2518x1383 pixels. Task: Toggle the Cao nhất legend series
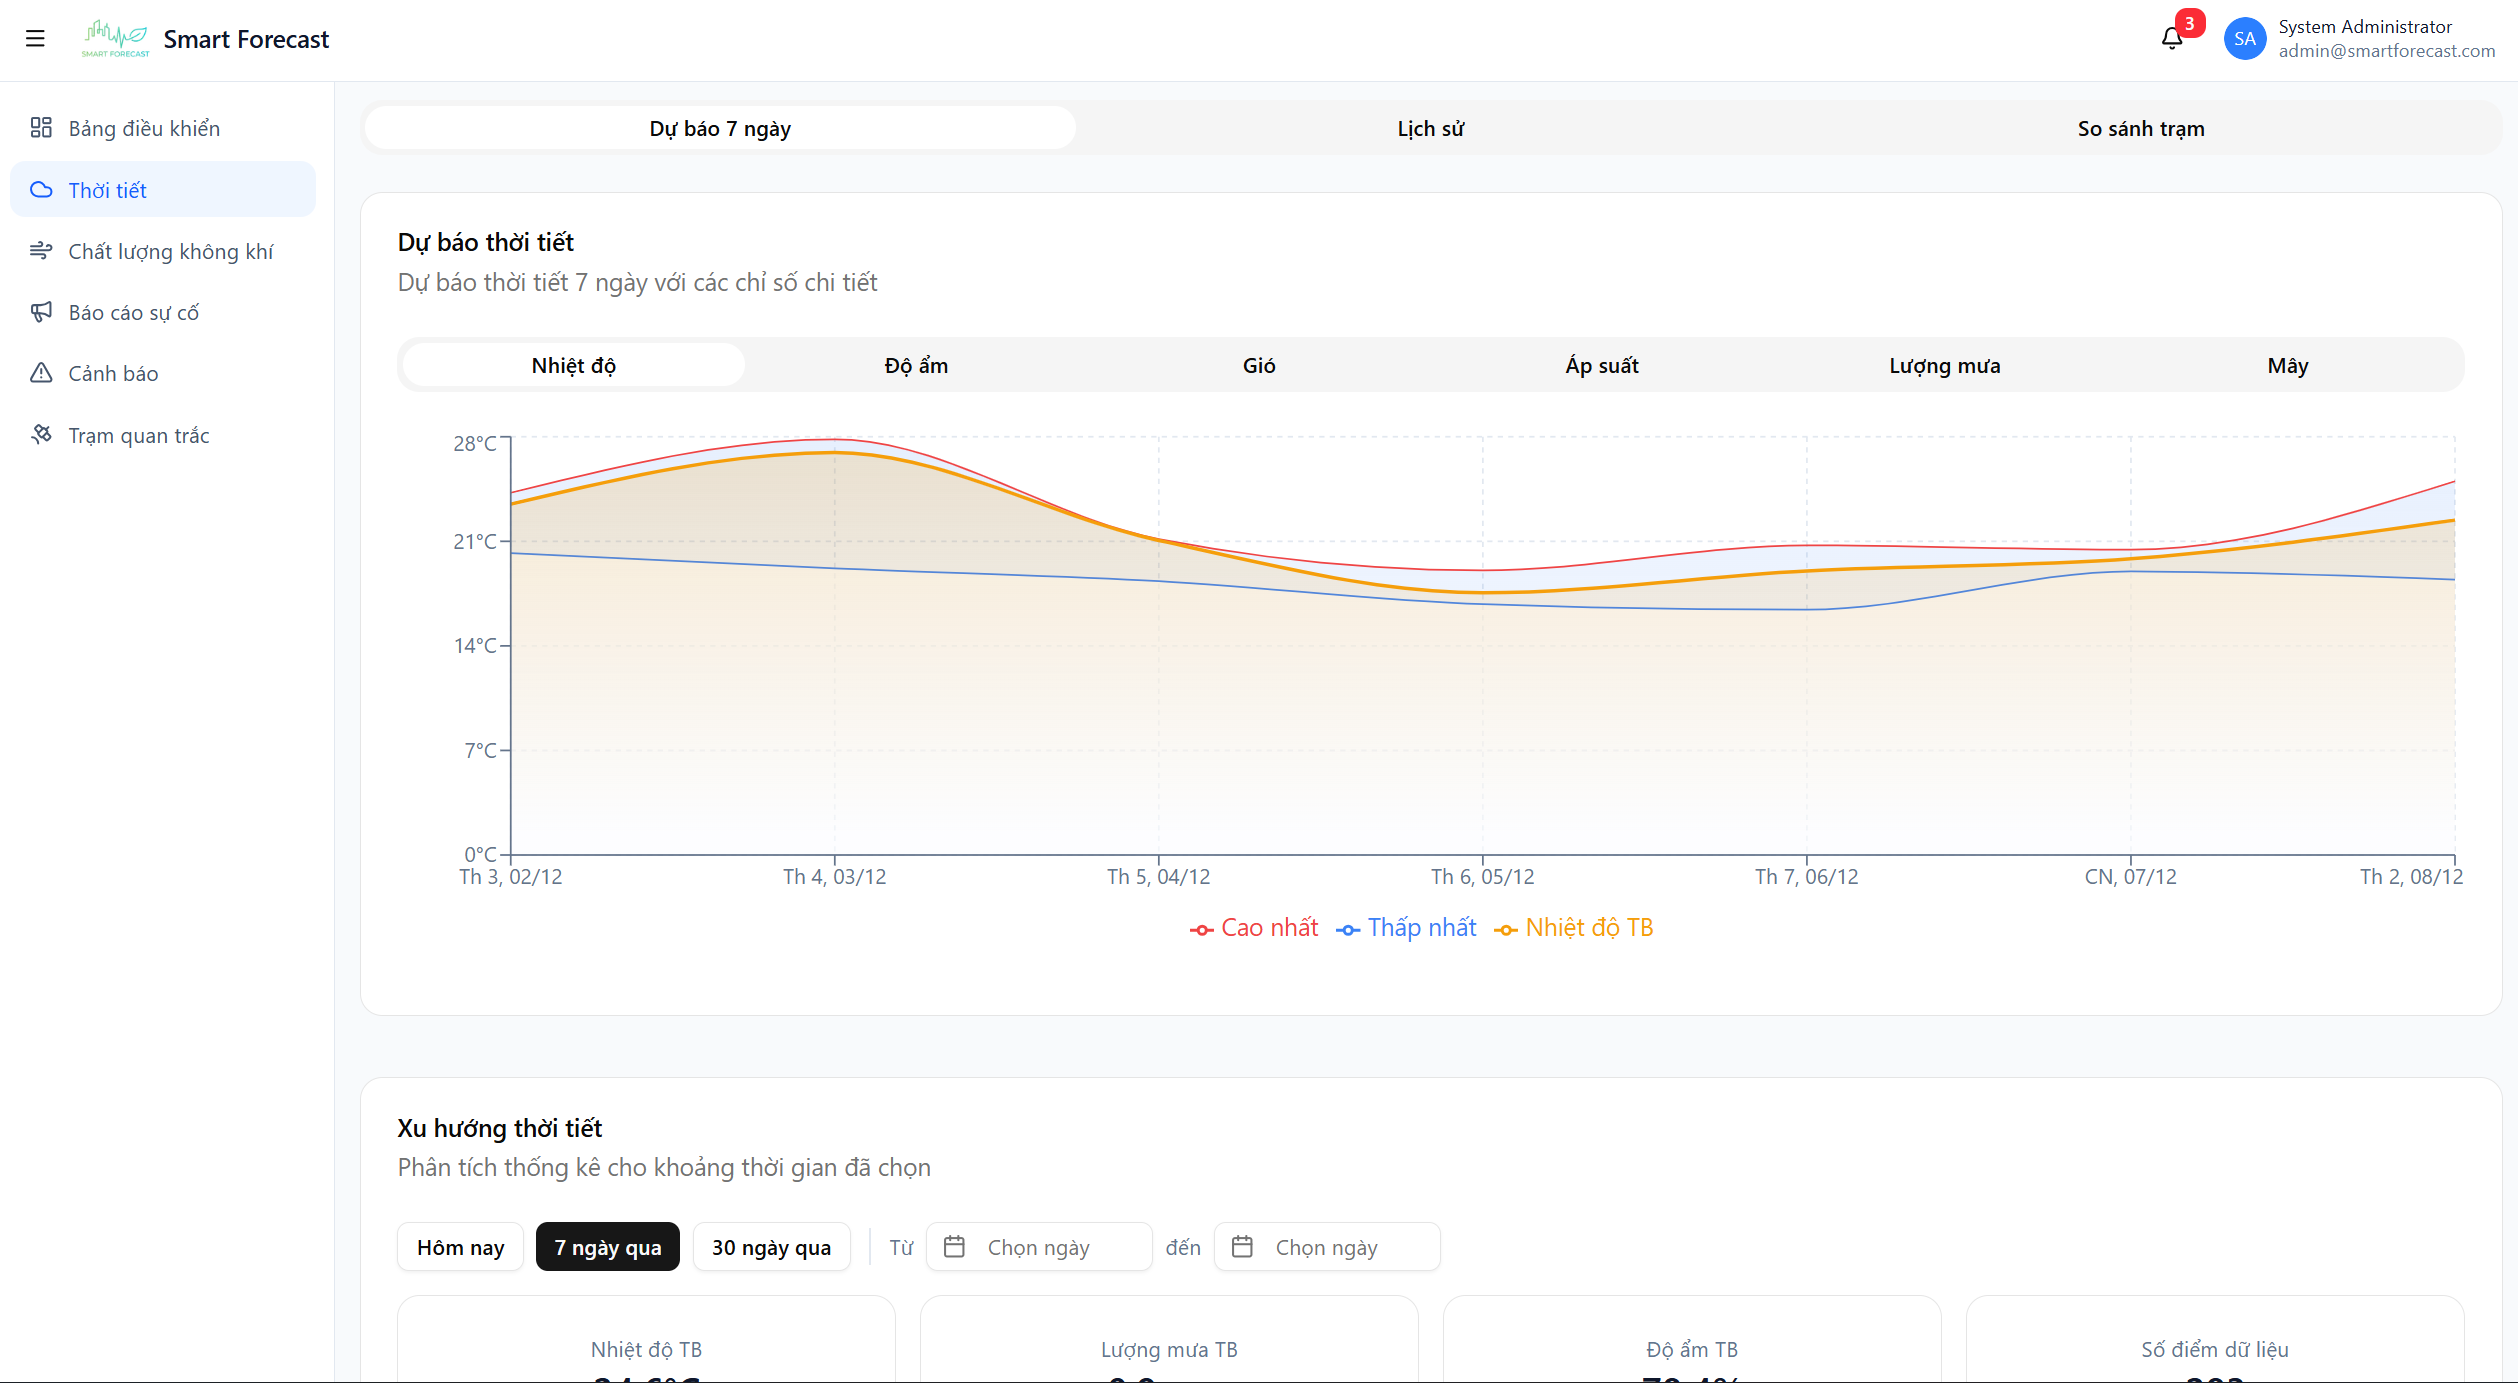[1253, 927]
